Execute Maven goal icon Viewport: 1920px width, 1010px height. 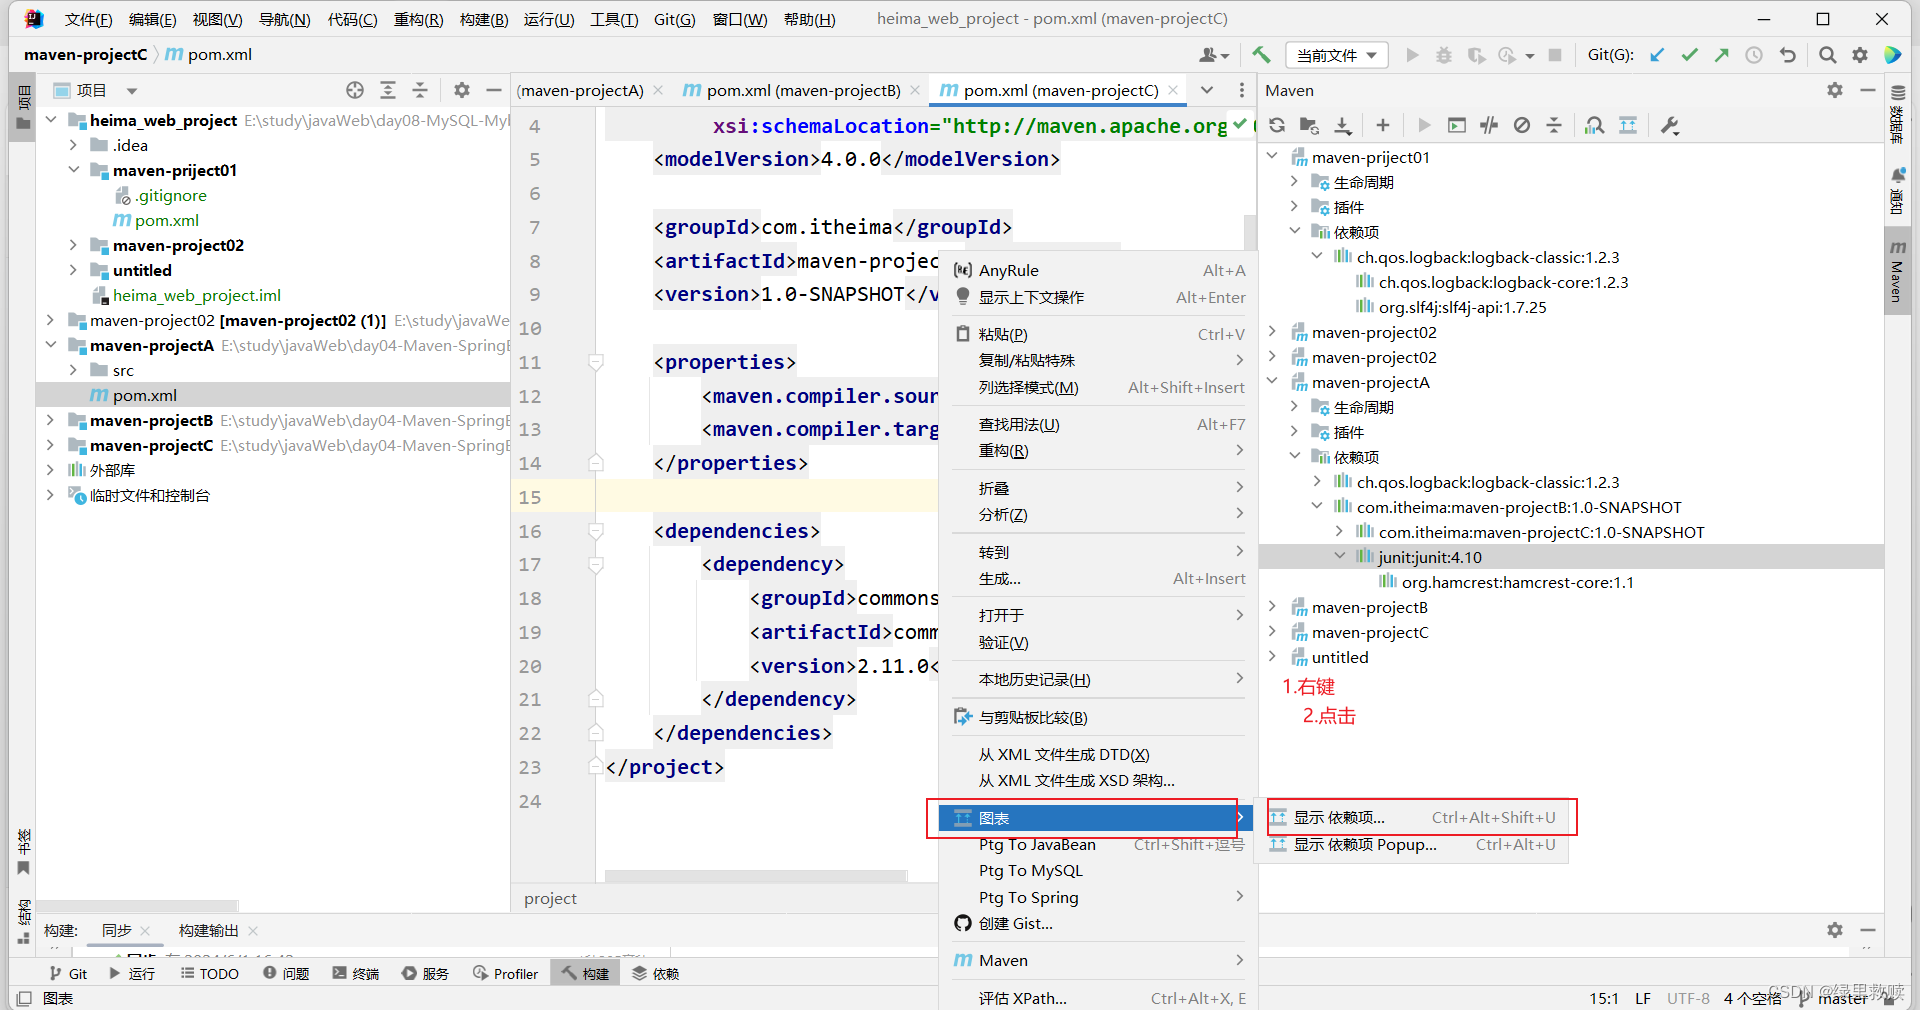click(x=1457, y=125)
